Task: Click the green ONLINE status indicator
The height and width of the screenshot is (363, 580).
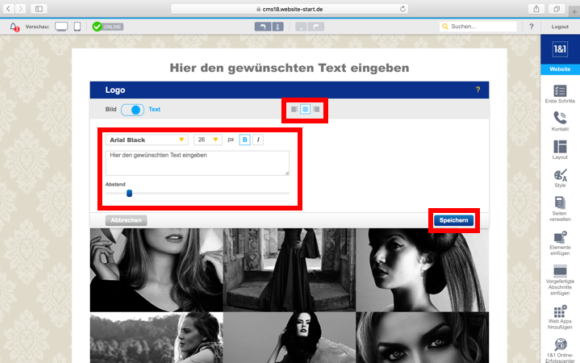Action: click(108, 27)
